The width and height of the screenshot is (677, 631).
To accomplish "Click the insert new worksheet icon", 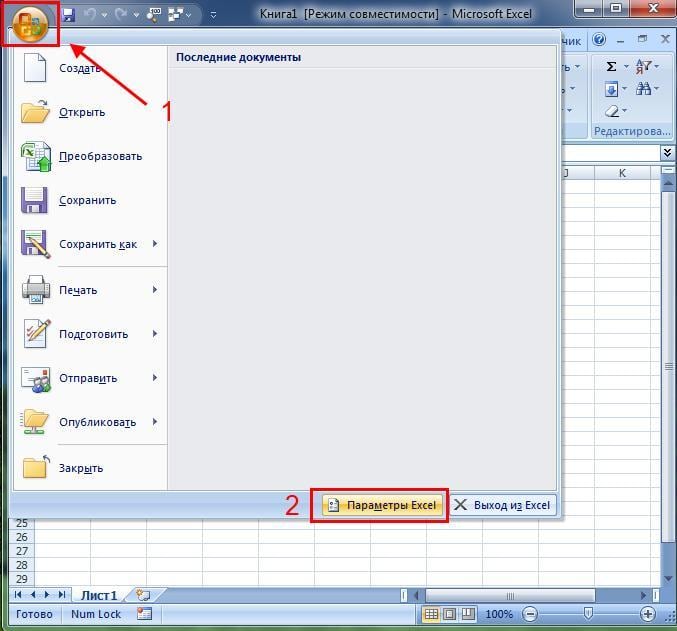I will (x=143, y=594).
